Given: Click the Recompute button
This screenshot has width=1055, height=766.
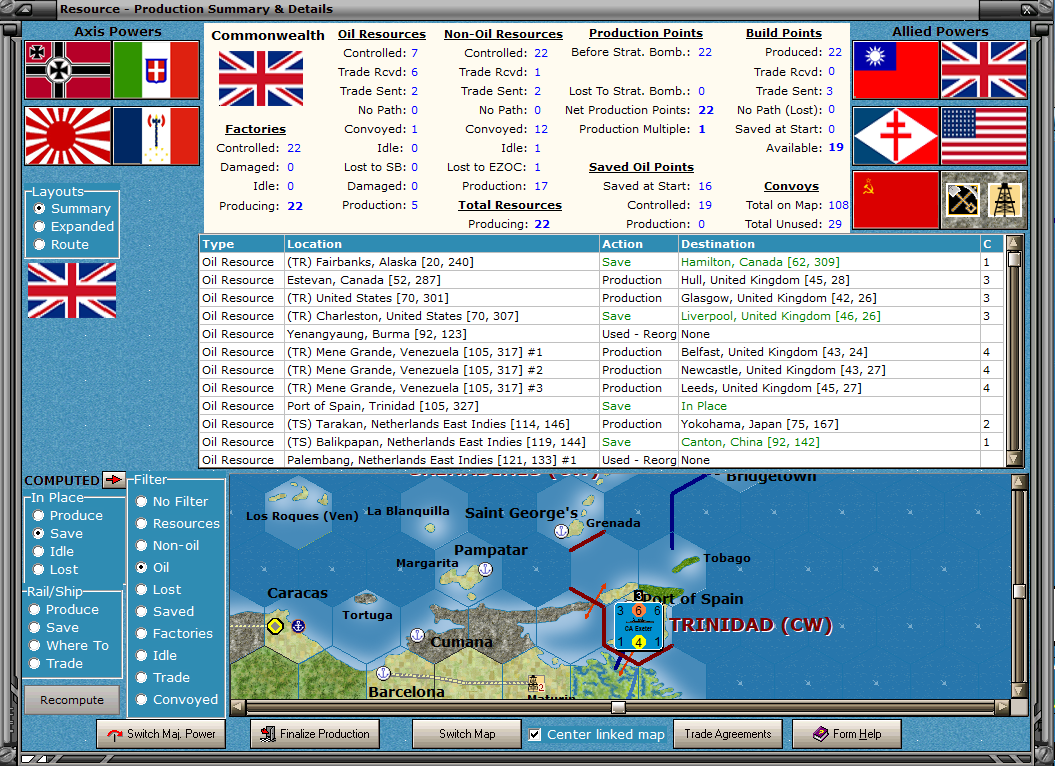Looking at the screenshot, I should point(72,700).
